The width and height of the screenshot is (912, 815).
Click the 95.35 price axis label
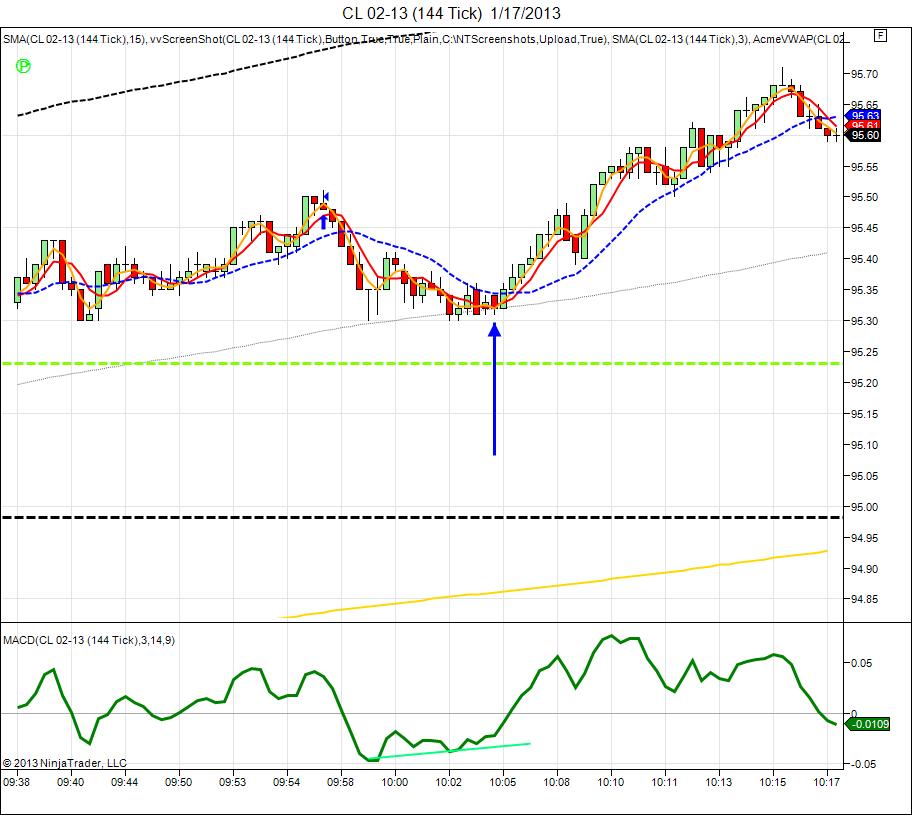click(864, 290)
